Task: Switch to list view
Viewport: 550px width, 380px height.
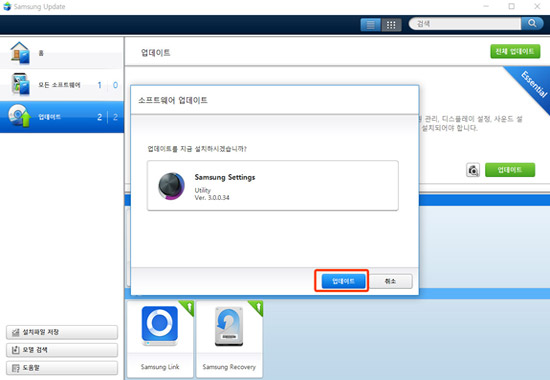Action: click(370, 25)
